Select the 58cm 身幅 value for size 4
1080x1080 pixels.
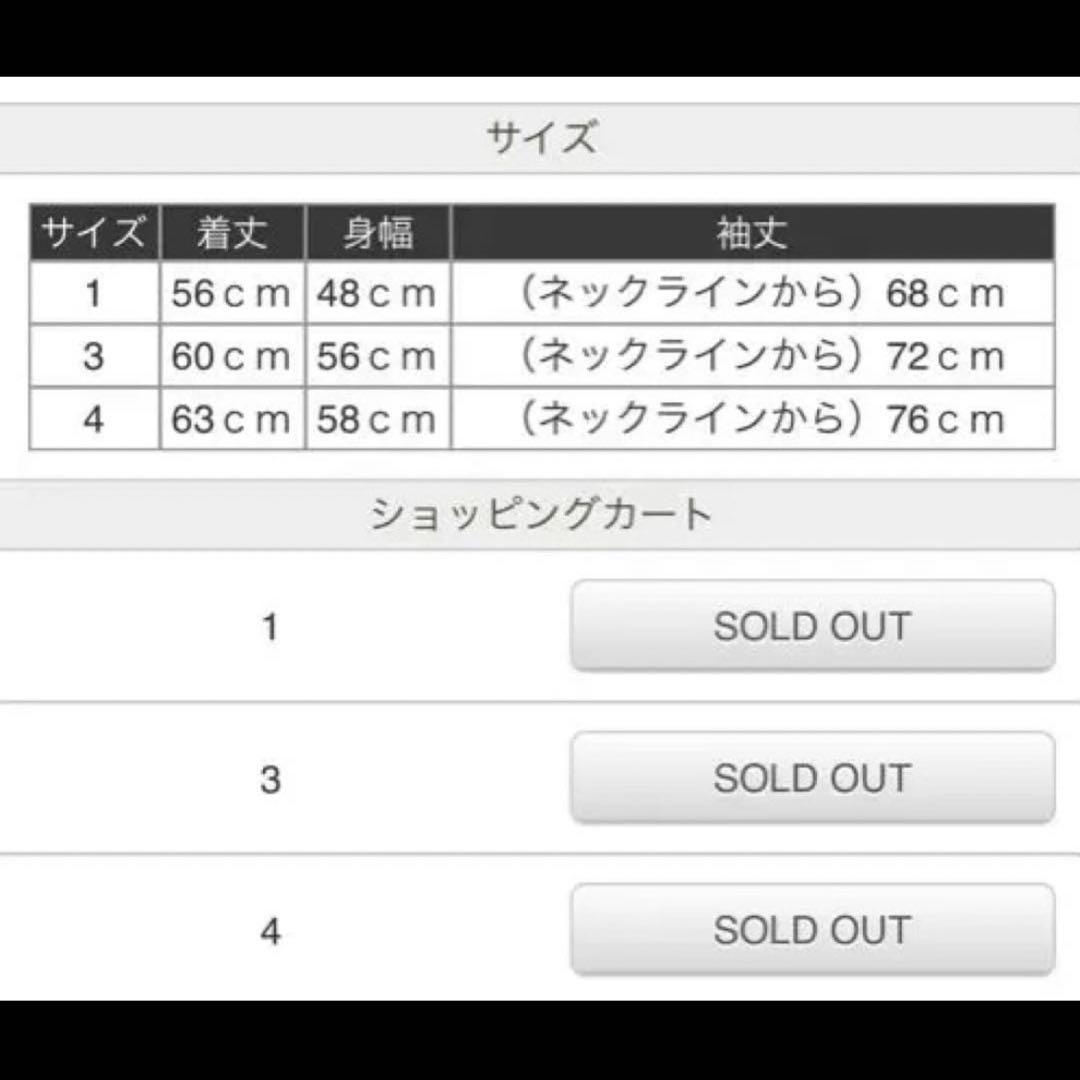(375, 420)
